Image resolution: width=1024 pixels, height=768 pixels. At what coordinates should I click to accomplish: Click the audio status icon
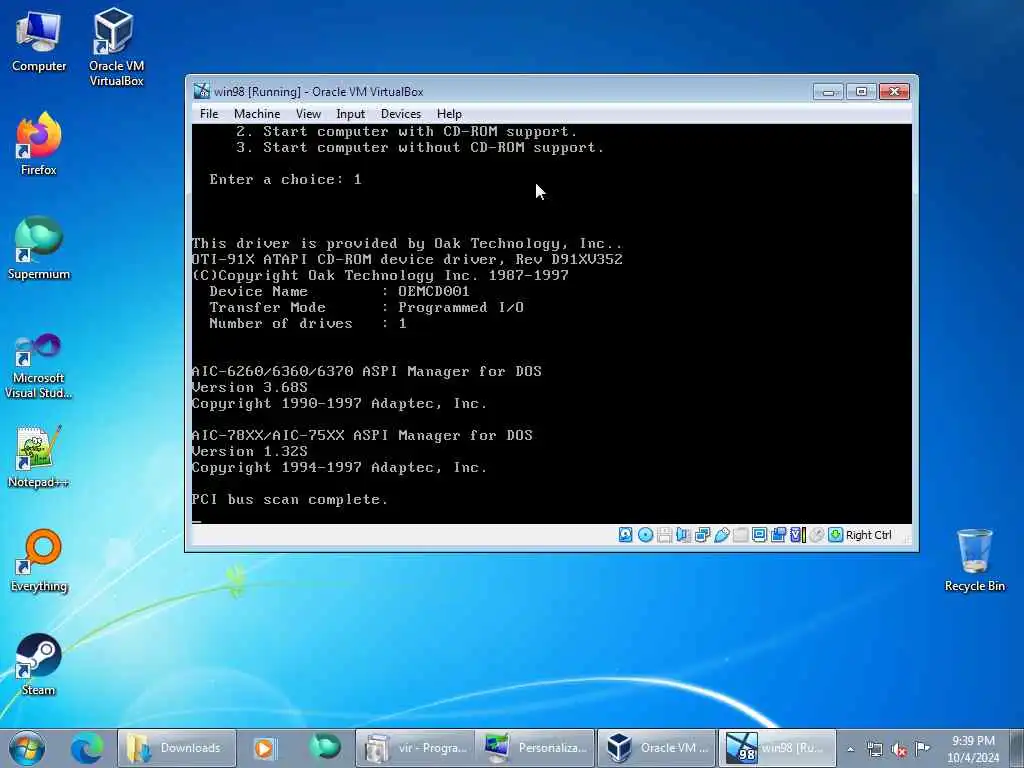683,535
